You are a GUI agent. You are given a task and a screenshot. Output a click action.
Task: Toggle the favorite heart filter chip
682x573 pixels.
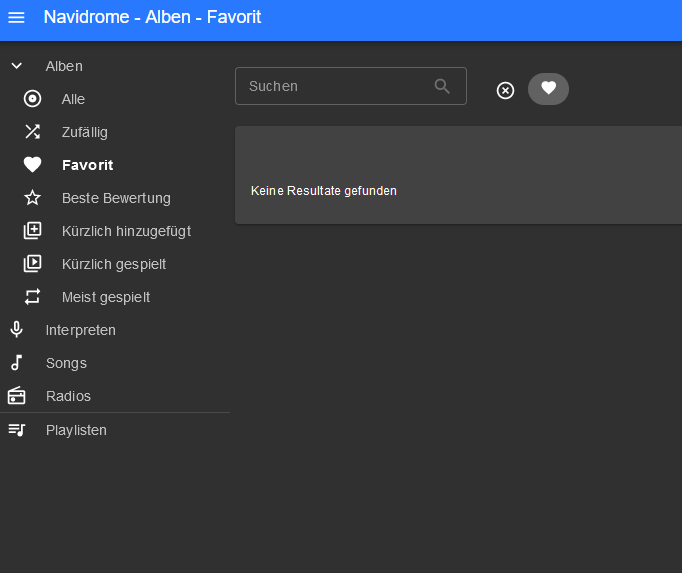click(x=548, y=89)
